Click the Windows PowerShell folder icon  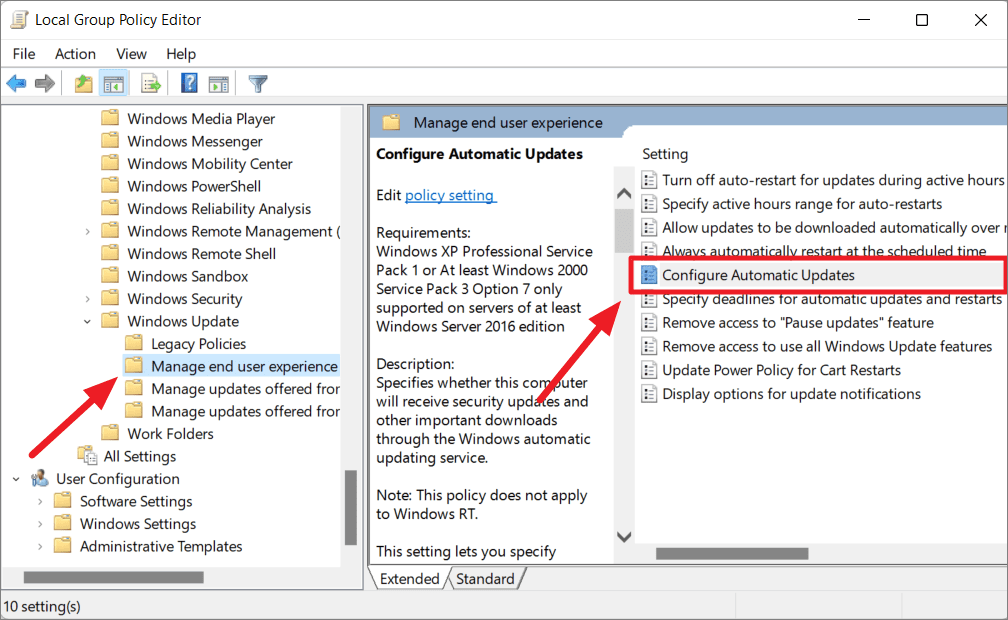click(111, 185)
